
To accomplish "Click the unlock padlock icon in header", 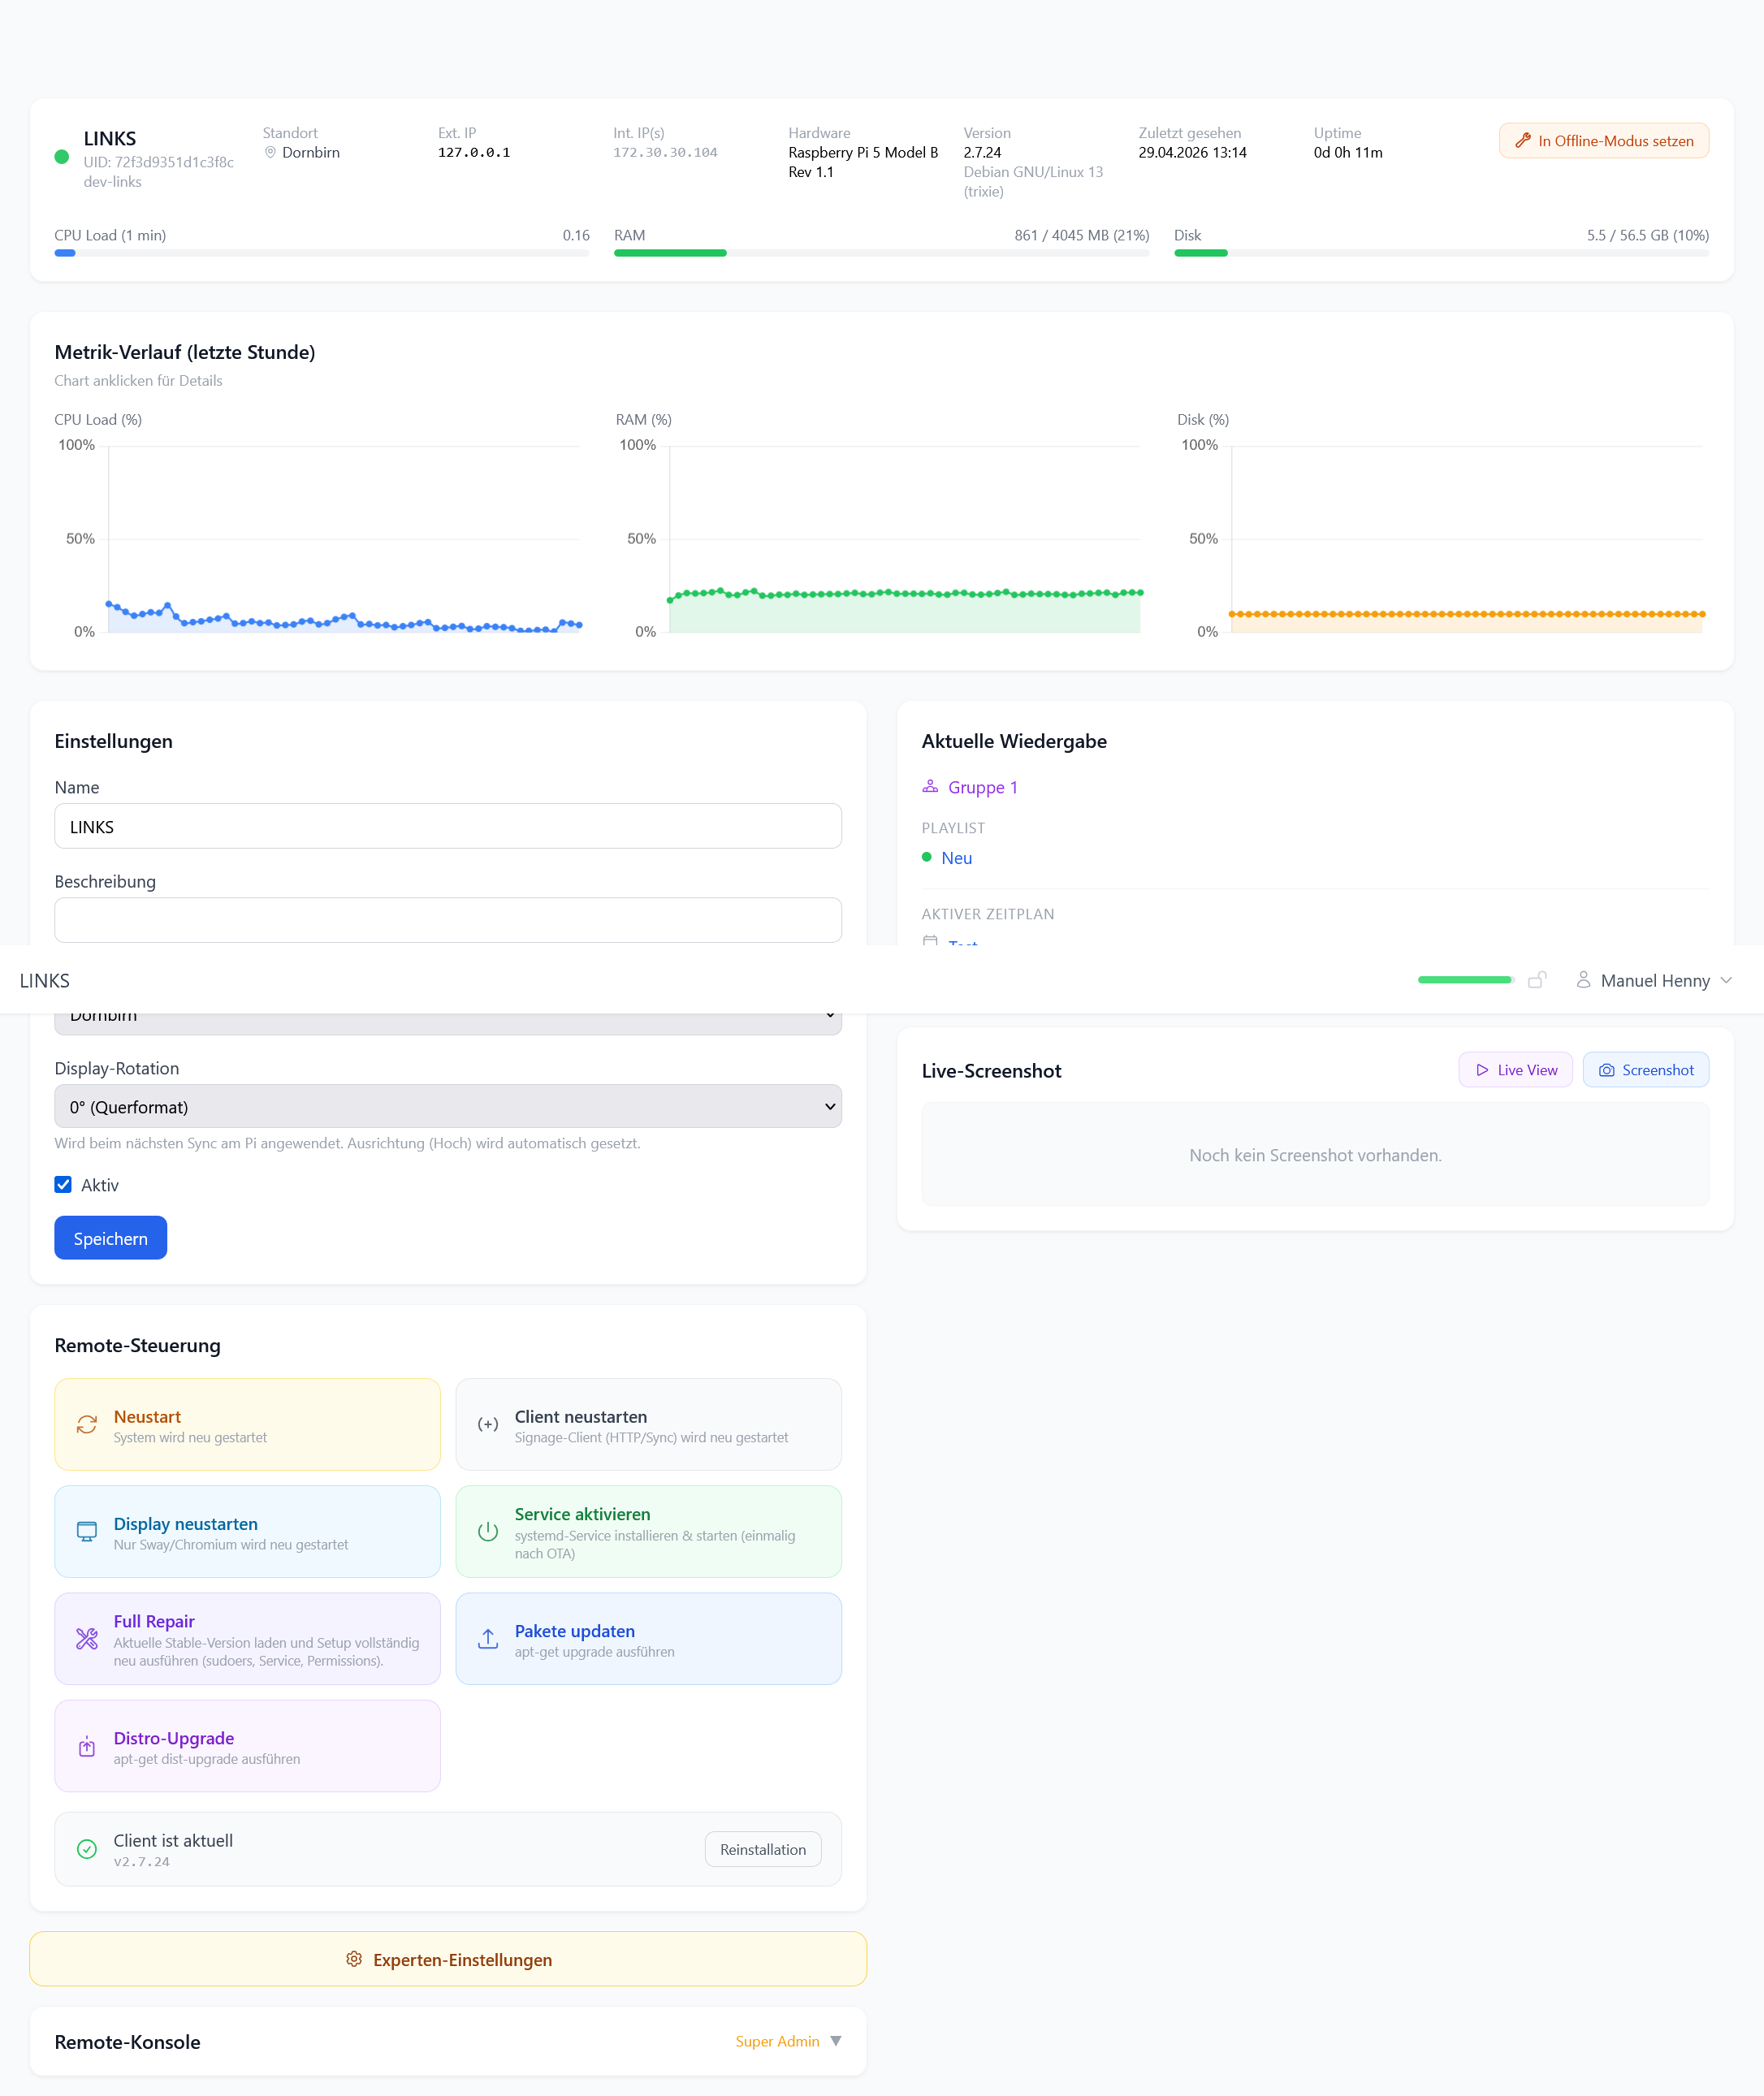I will coord(1537,980).
